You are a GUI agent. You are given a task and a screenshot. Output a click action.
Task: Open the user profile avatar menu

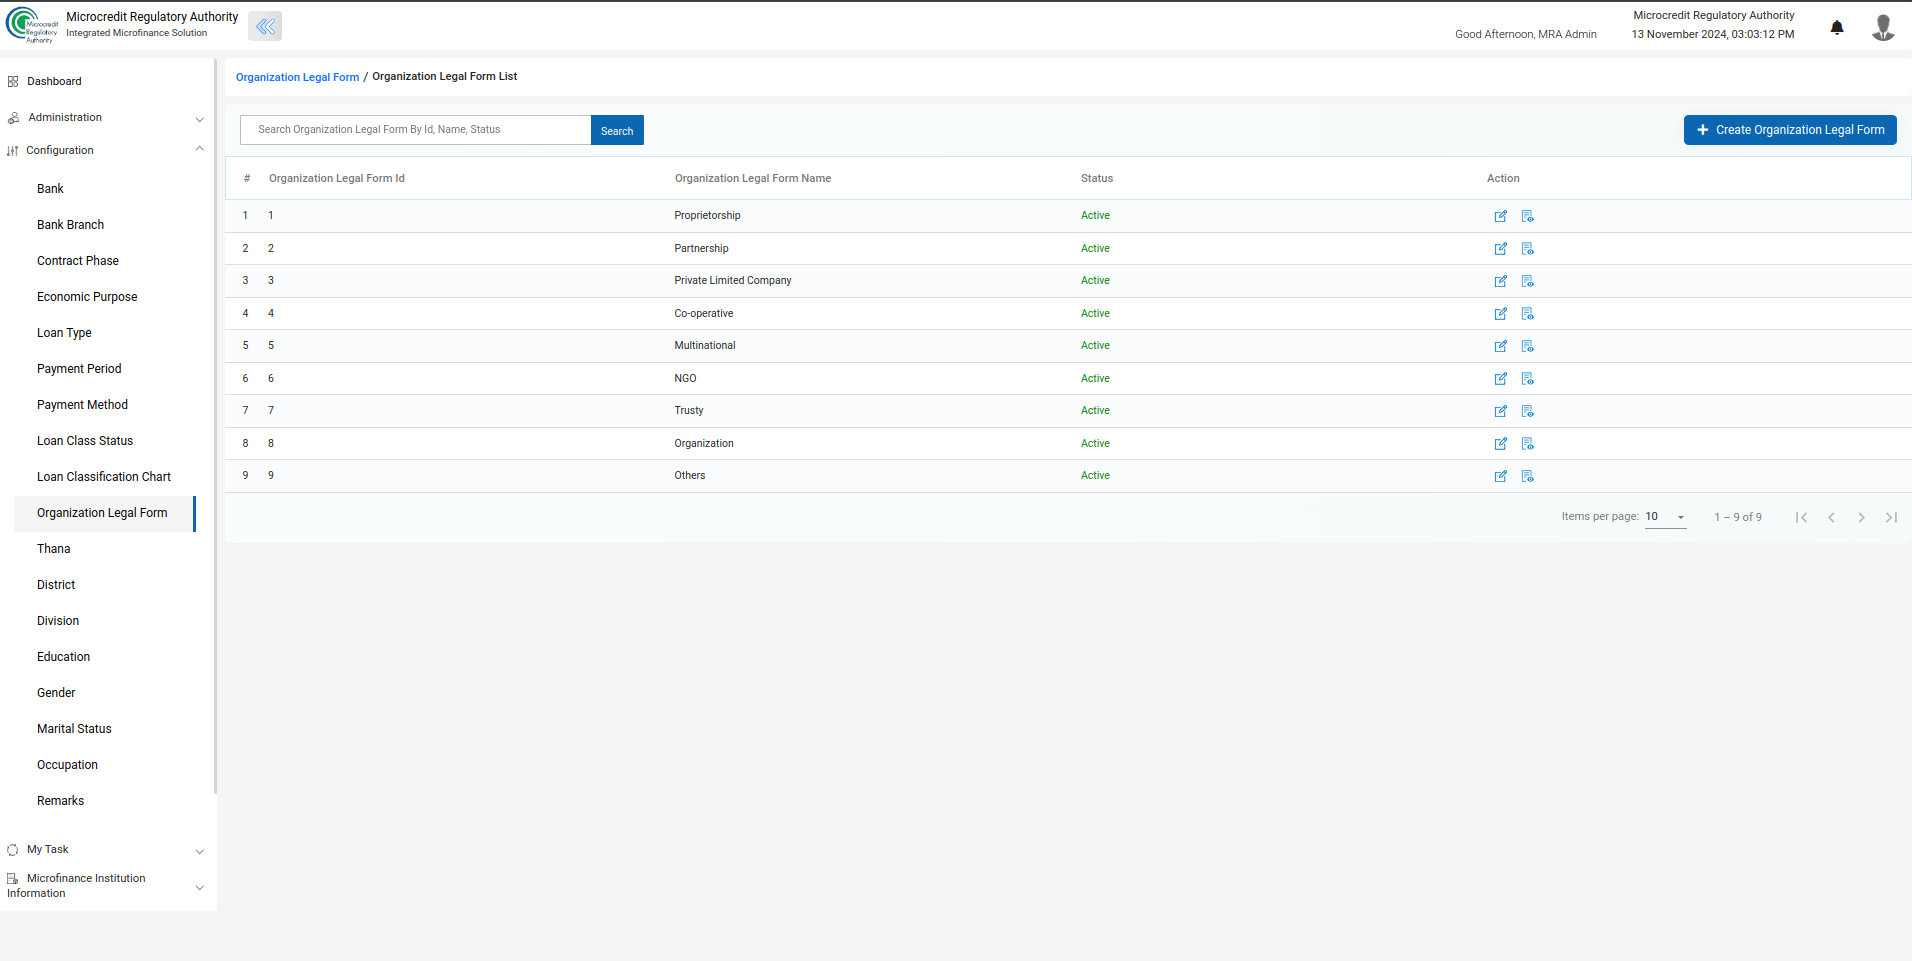tap(1883, 27)
